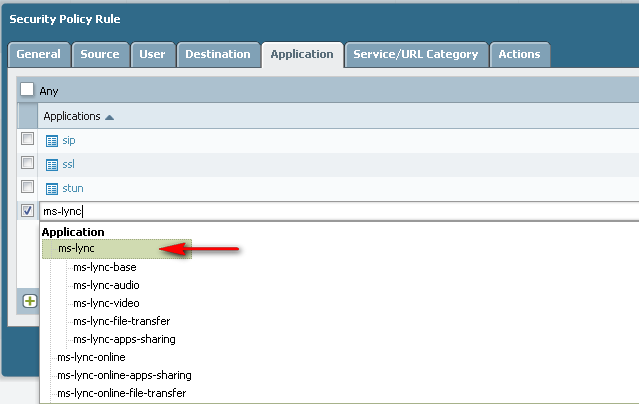
Task: Click the sip application table icon
Action: (x=52, y=141)
